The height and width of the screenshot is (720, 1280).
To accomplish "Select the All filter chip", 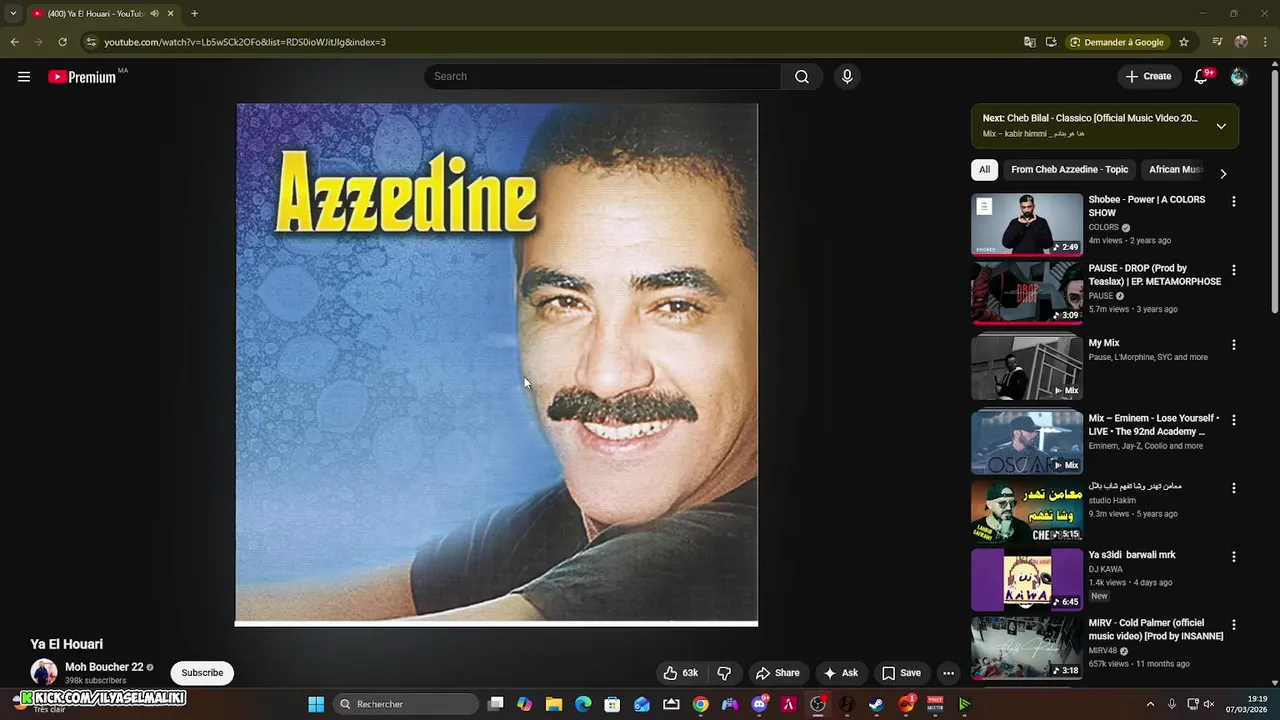I will click(984, 170).
